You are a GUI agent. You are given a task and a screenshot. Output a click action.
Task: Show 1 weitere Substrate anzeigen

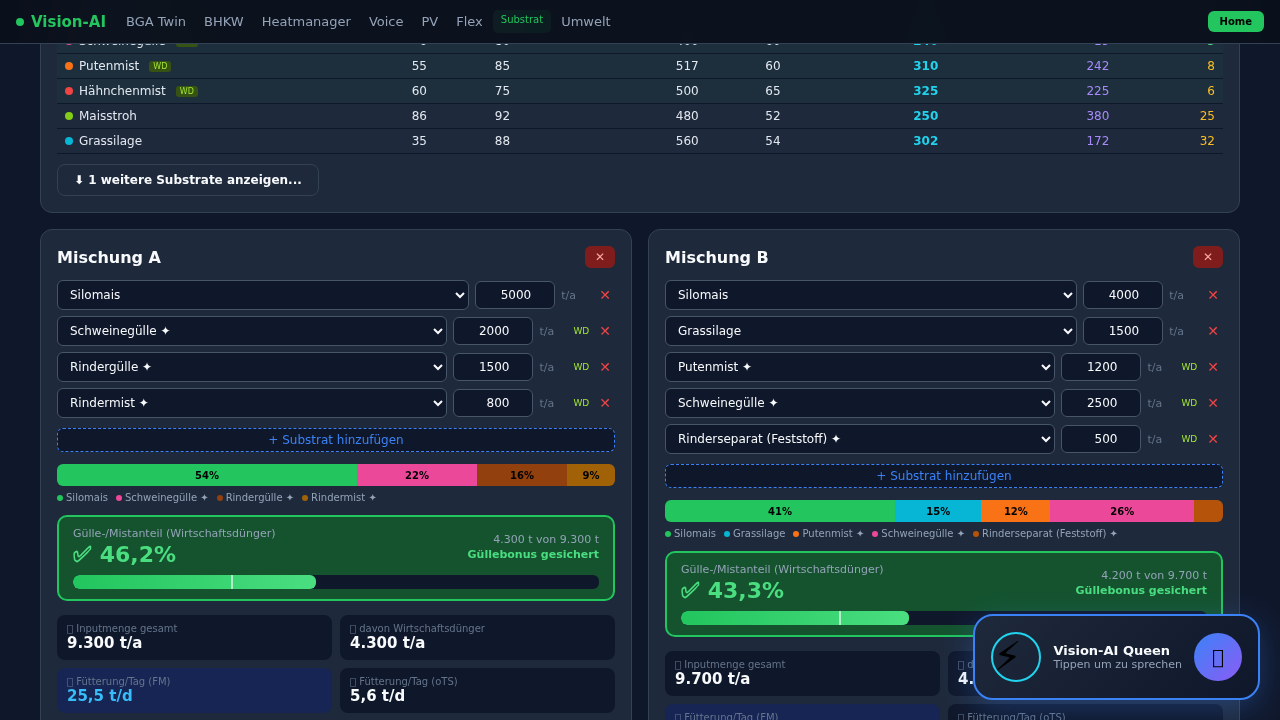click(188, 180)
